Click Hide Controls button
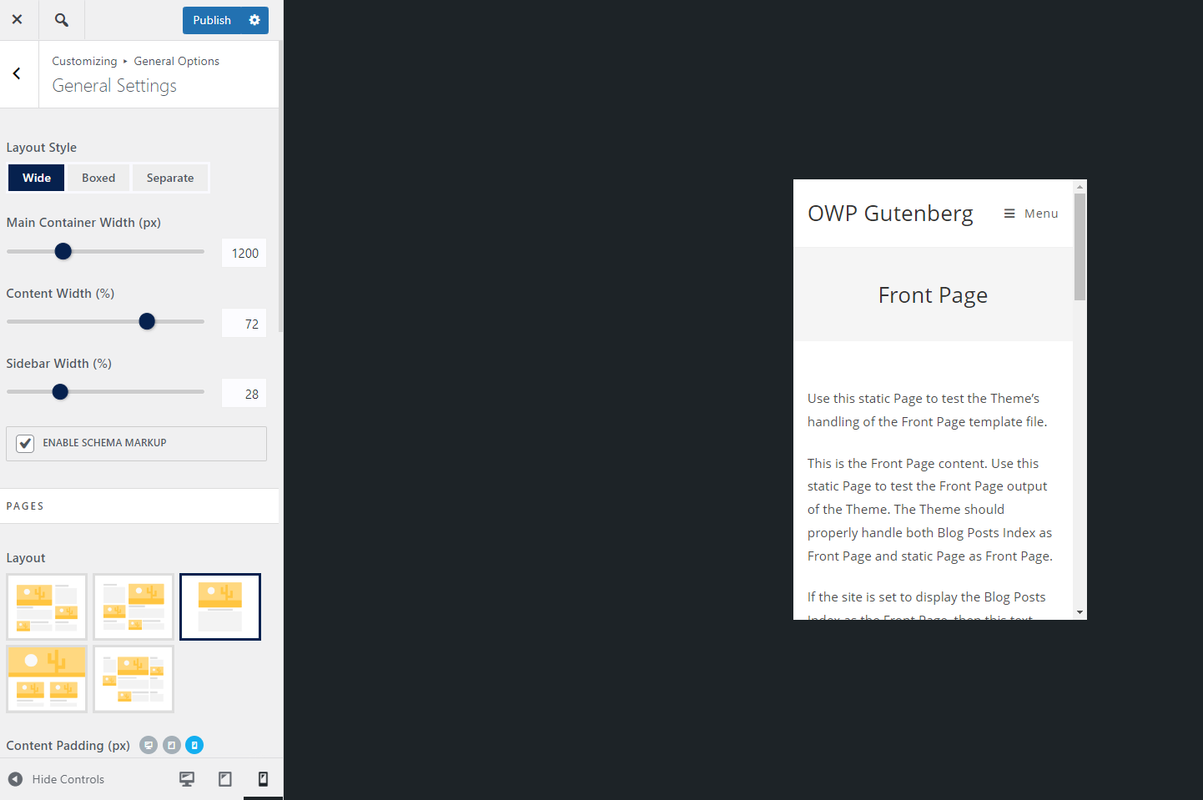Image resolution: width=1203 pixels, height=800 pixels. point(56,779)
